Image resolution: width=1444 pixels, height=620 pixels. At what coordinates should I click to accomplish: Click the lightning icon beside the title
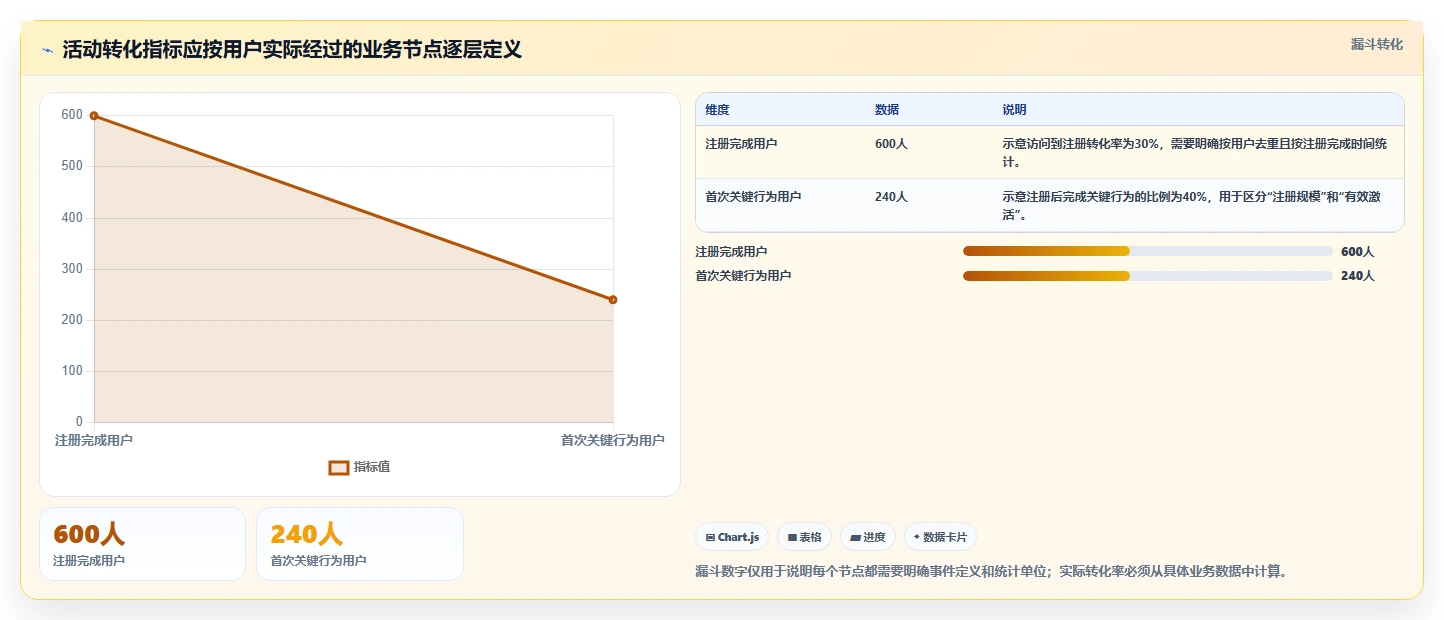[x=47, y=51]
